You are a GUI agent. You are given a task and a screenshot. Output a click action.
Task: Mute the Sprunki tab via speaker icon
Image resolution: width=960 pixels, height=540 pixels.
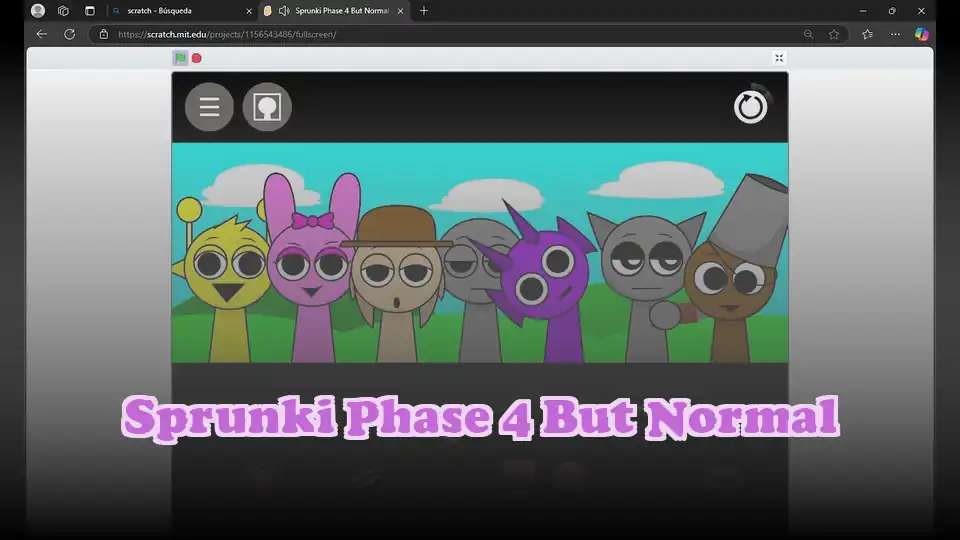pos(284,11)
